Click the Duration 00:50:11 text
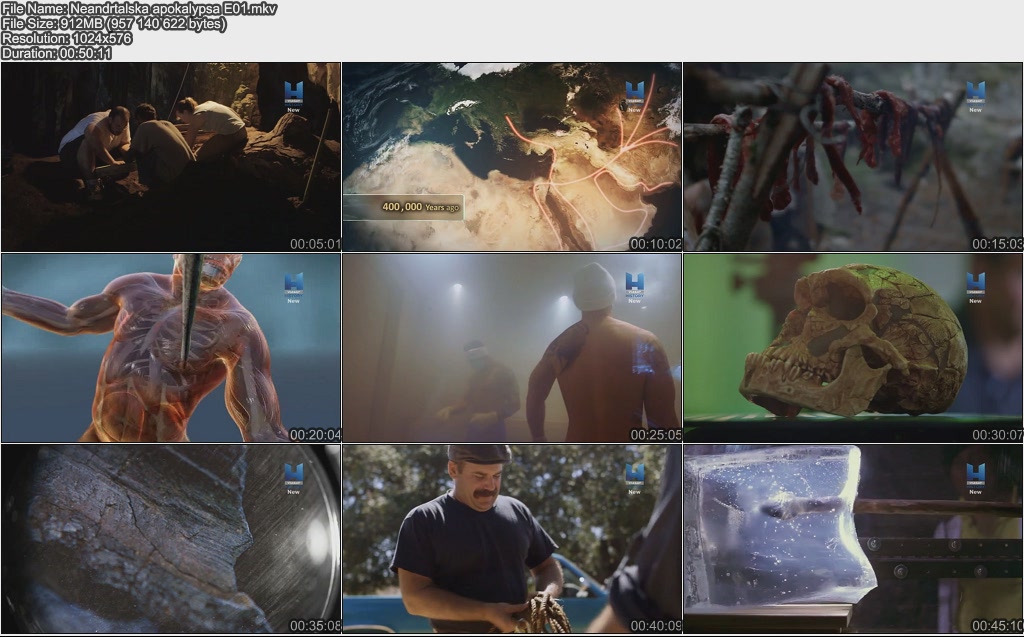This screenshot has width=1024, height=637. click(x=57, y=53)
